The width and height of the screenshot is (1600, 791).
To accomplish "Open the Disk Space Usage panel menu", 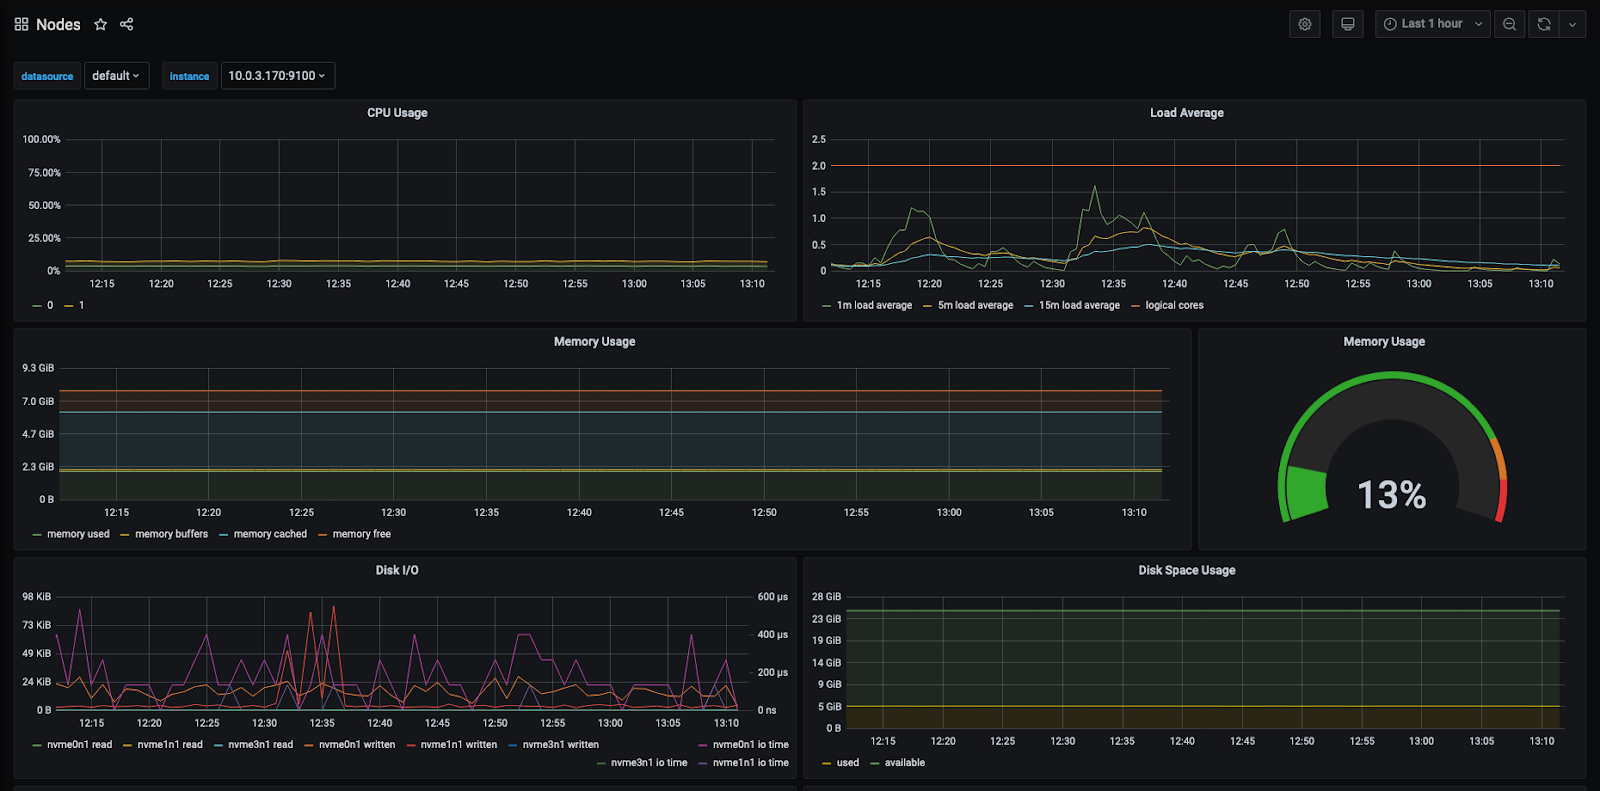I will tap(1186, 570).
